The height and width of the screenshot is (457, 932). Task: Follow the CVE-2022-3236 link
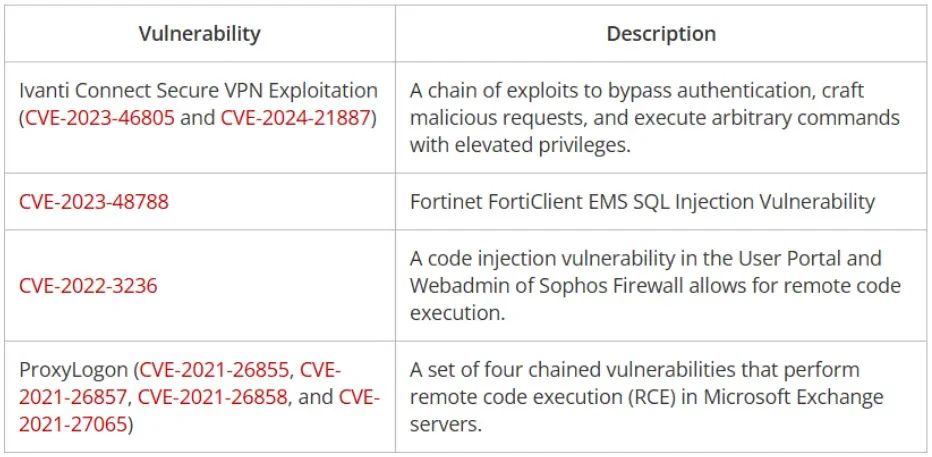click(88, 285)
